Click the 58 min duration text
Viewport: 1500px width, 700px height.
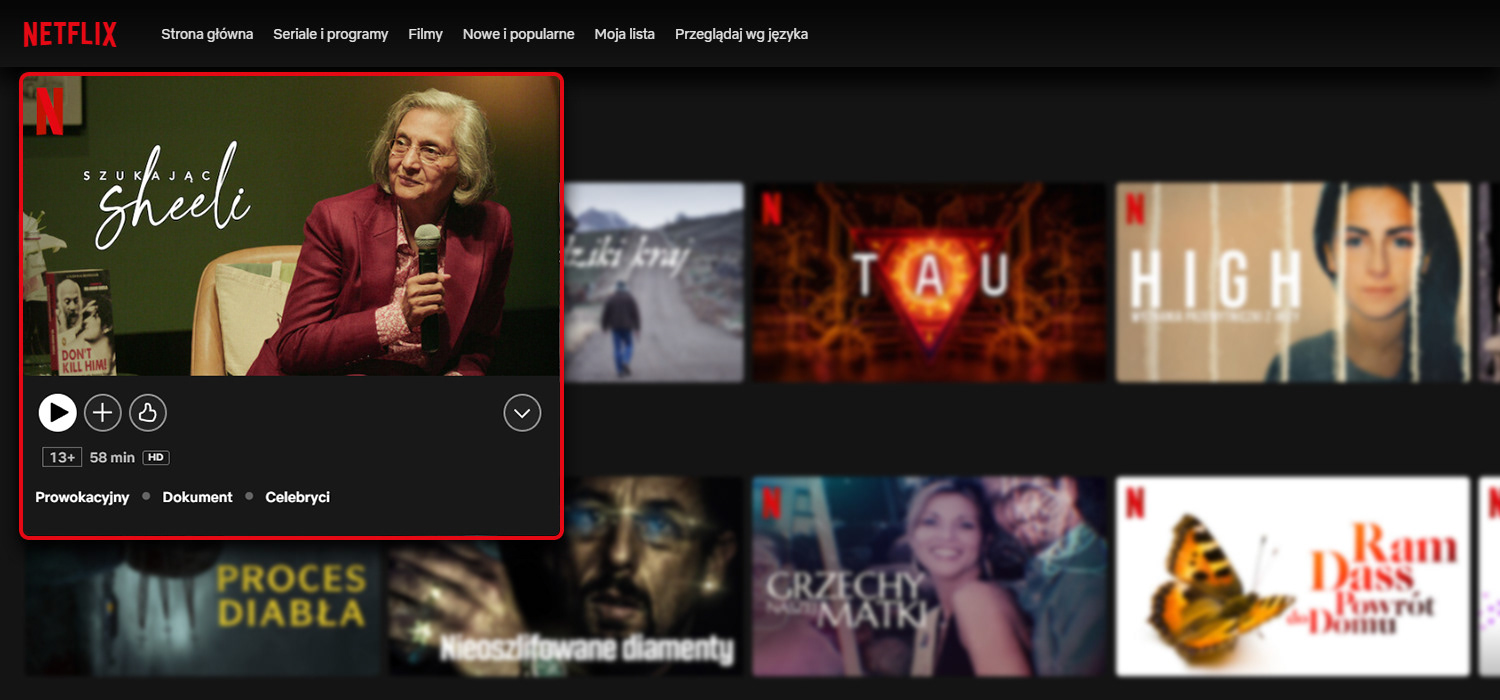pos(112,457)
